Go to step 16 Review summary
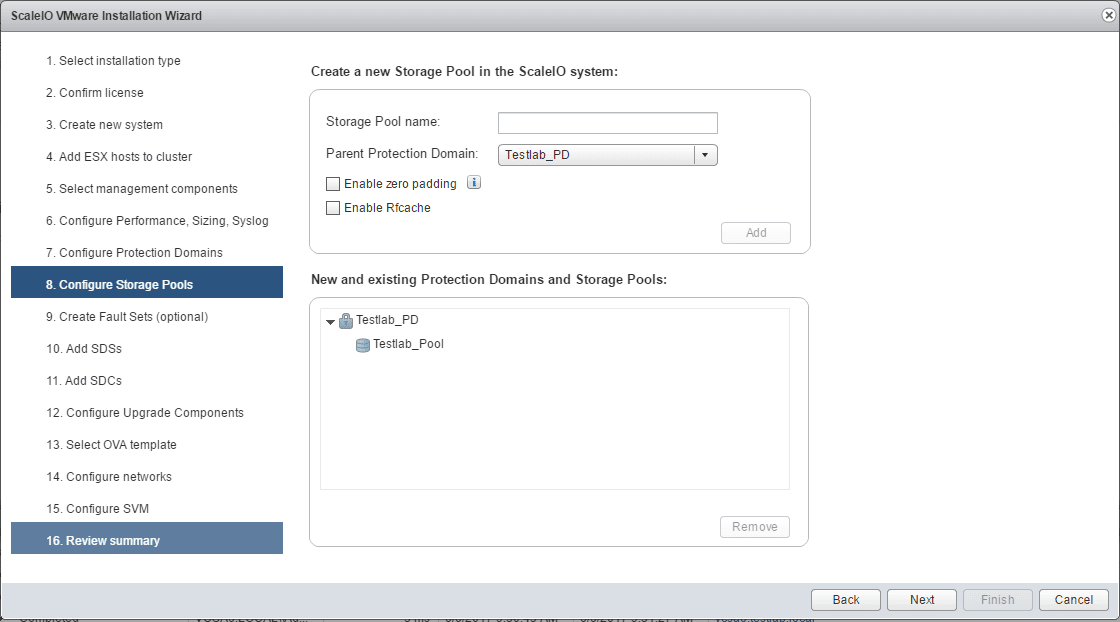 pyautogui.click(x=147, y=538)
